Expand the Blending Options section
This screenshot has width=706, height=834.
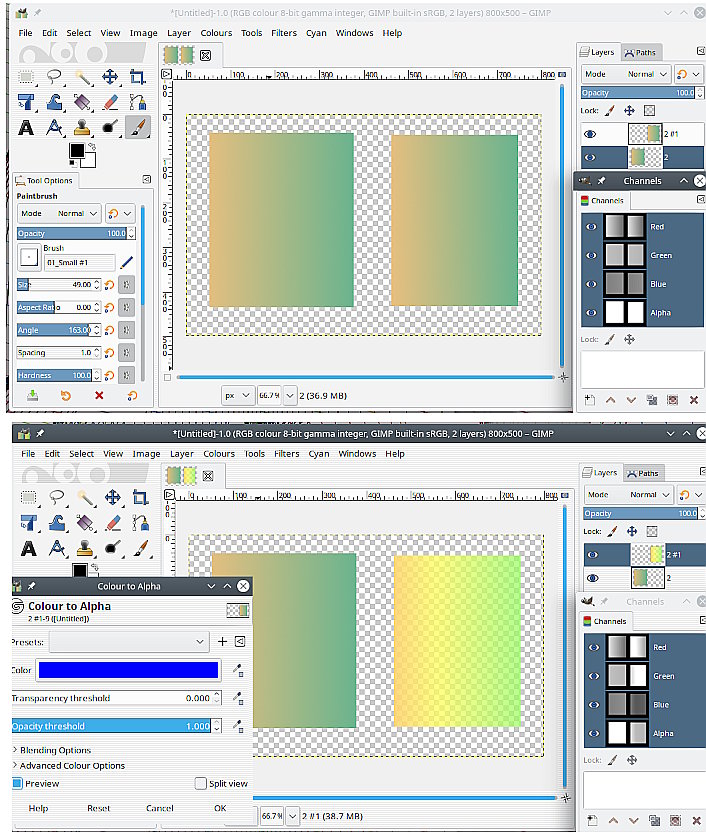pyautogui.click(x=14, y=750)
